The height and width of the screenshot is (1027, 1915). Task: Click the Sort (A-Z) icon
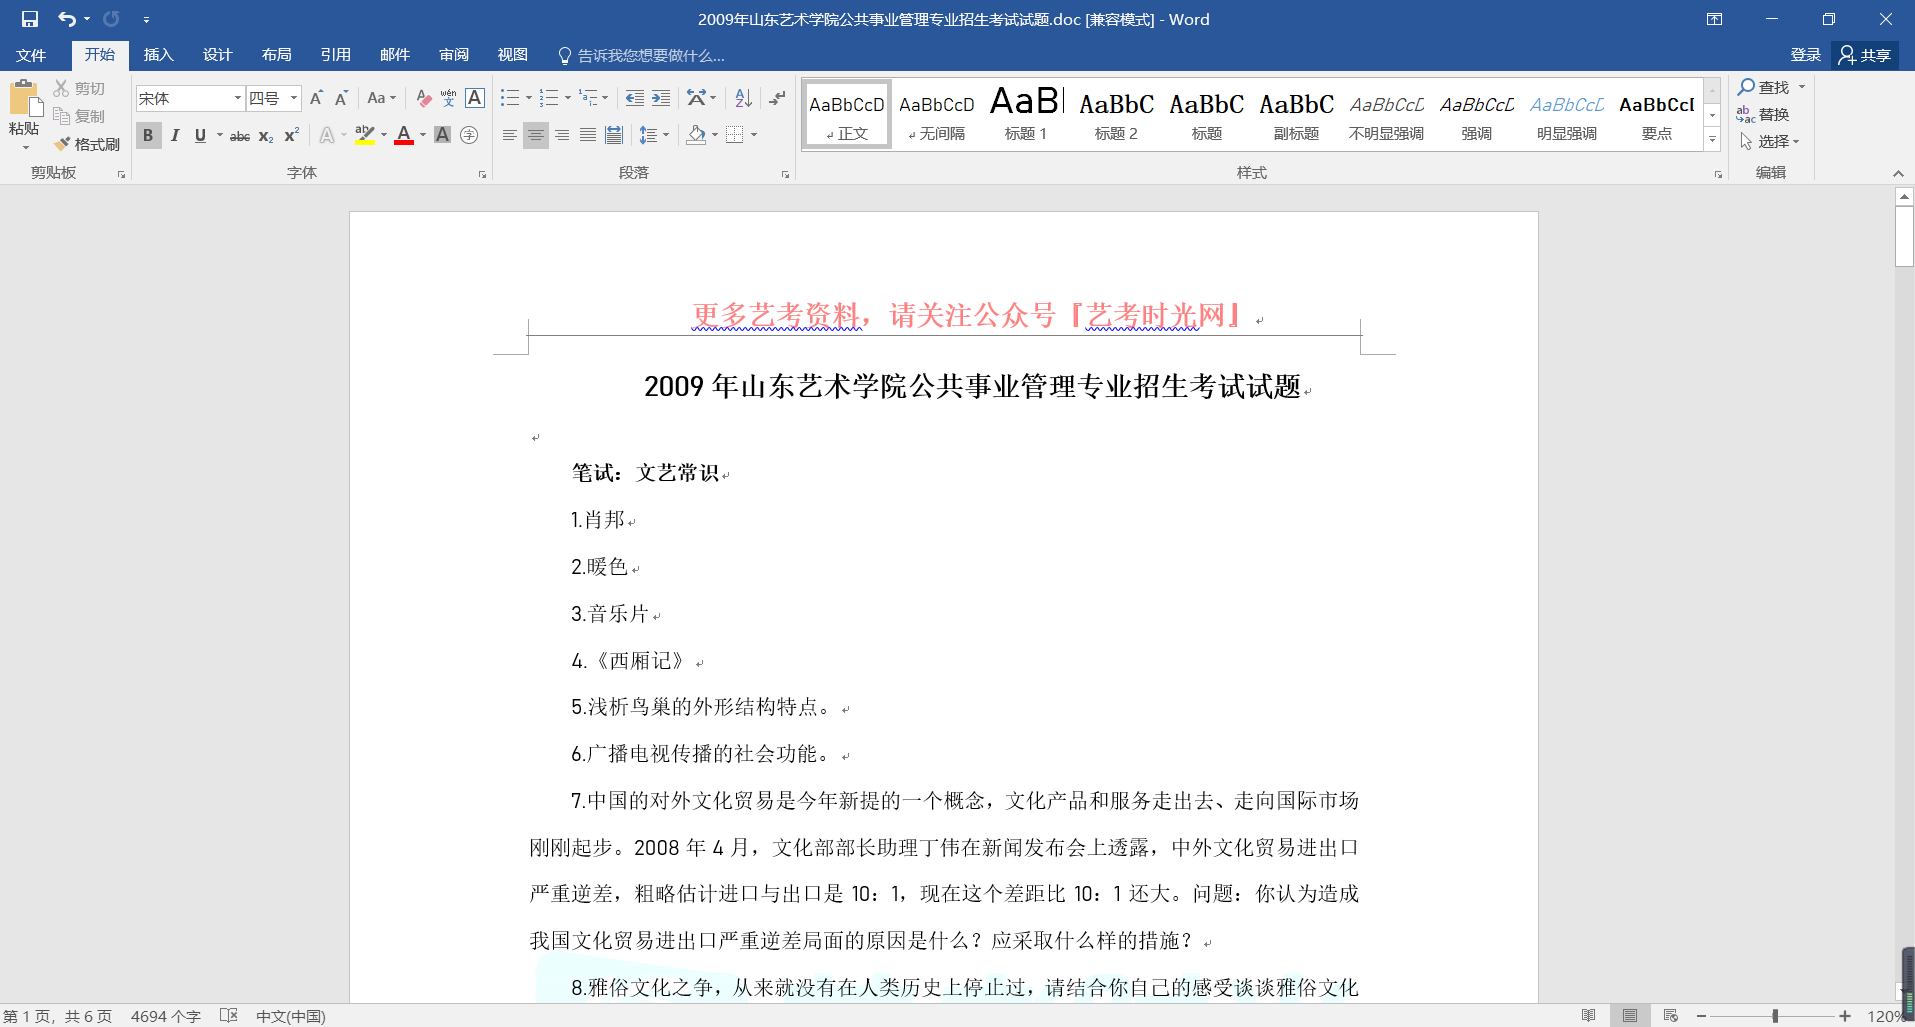click(x=743, y=98)
